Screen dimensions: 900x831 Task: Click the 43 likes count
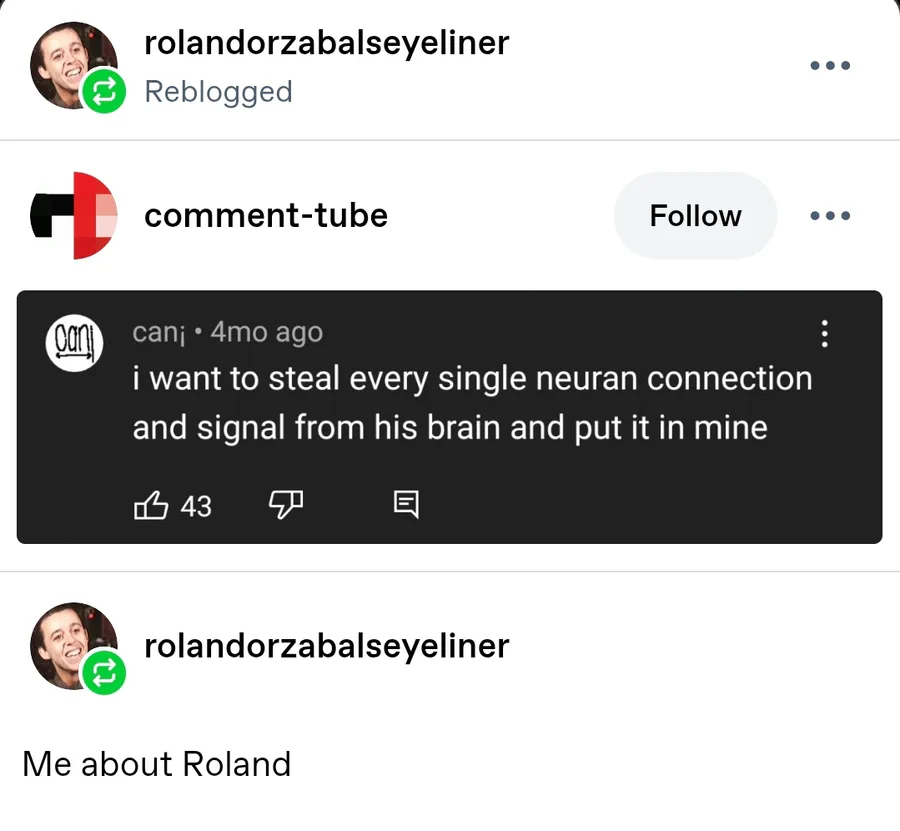point(196,507)
